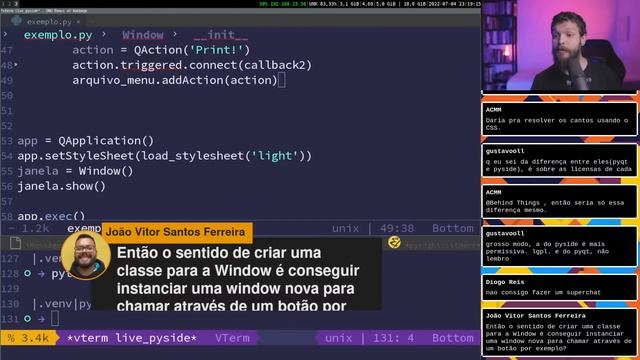Toggle the fold marker on line 48

coord(16,64)
